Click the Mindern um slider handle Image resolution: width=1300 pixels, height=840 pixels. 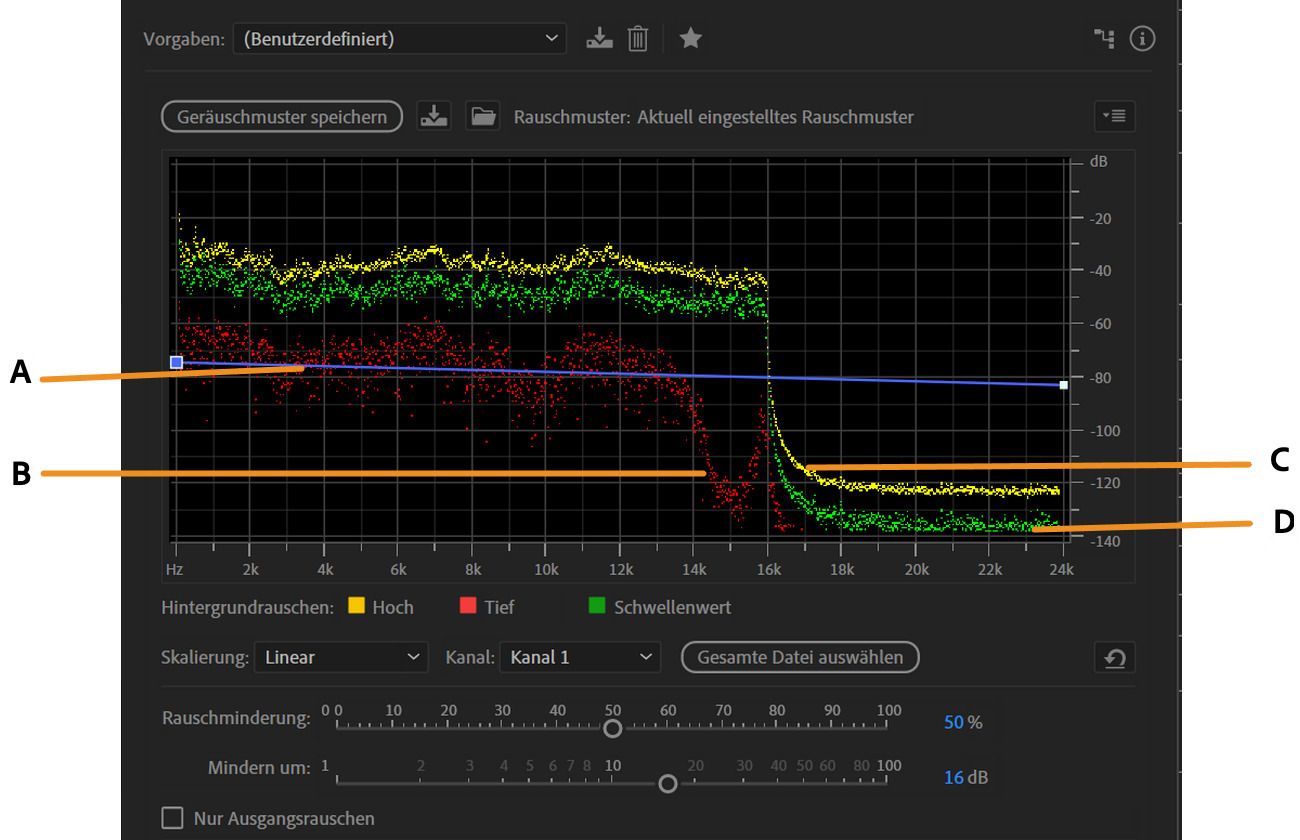point(668,783)
